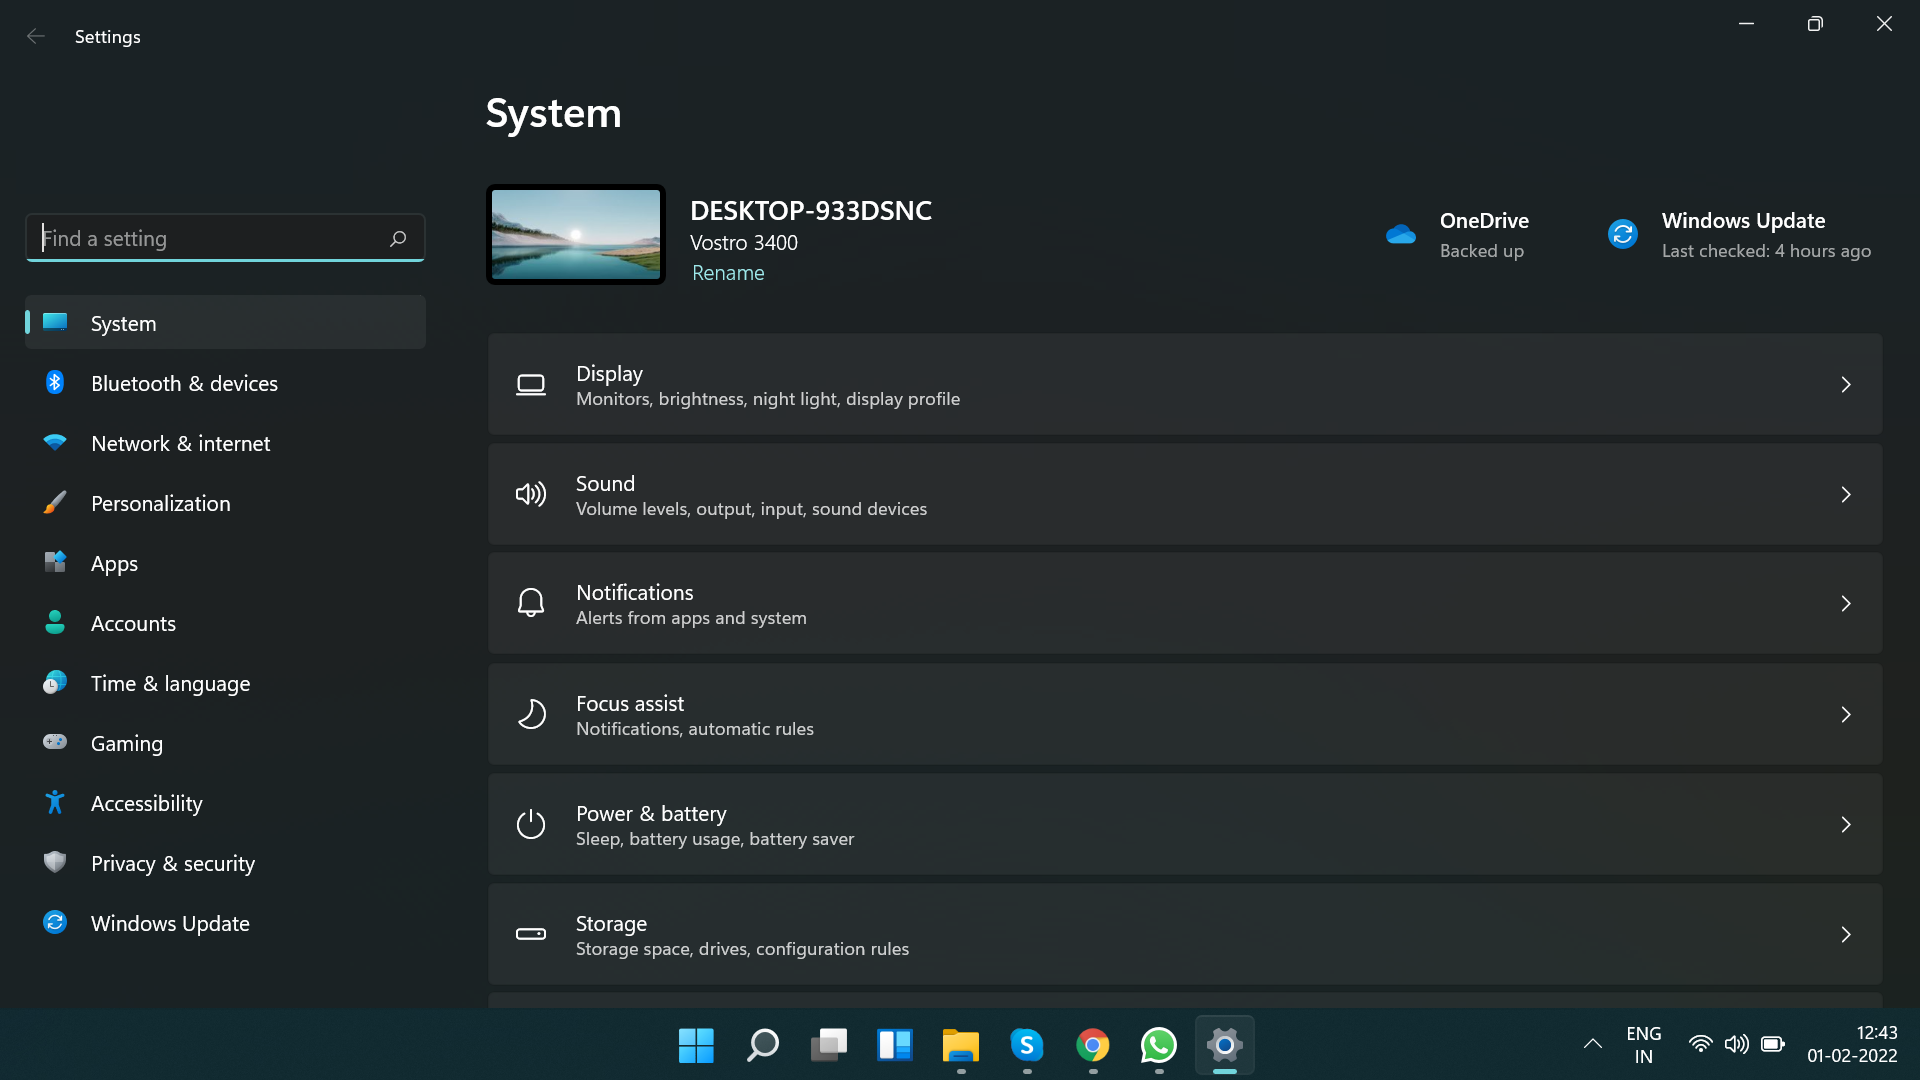The image size is (1920, 1080).
Task: Click the Bluetooth icon in sidebar
Action: [x=55, y=383]
